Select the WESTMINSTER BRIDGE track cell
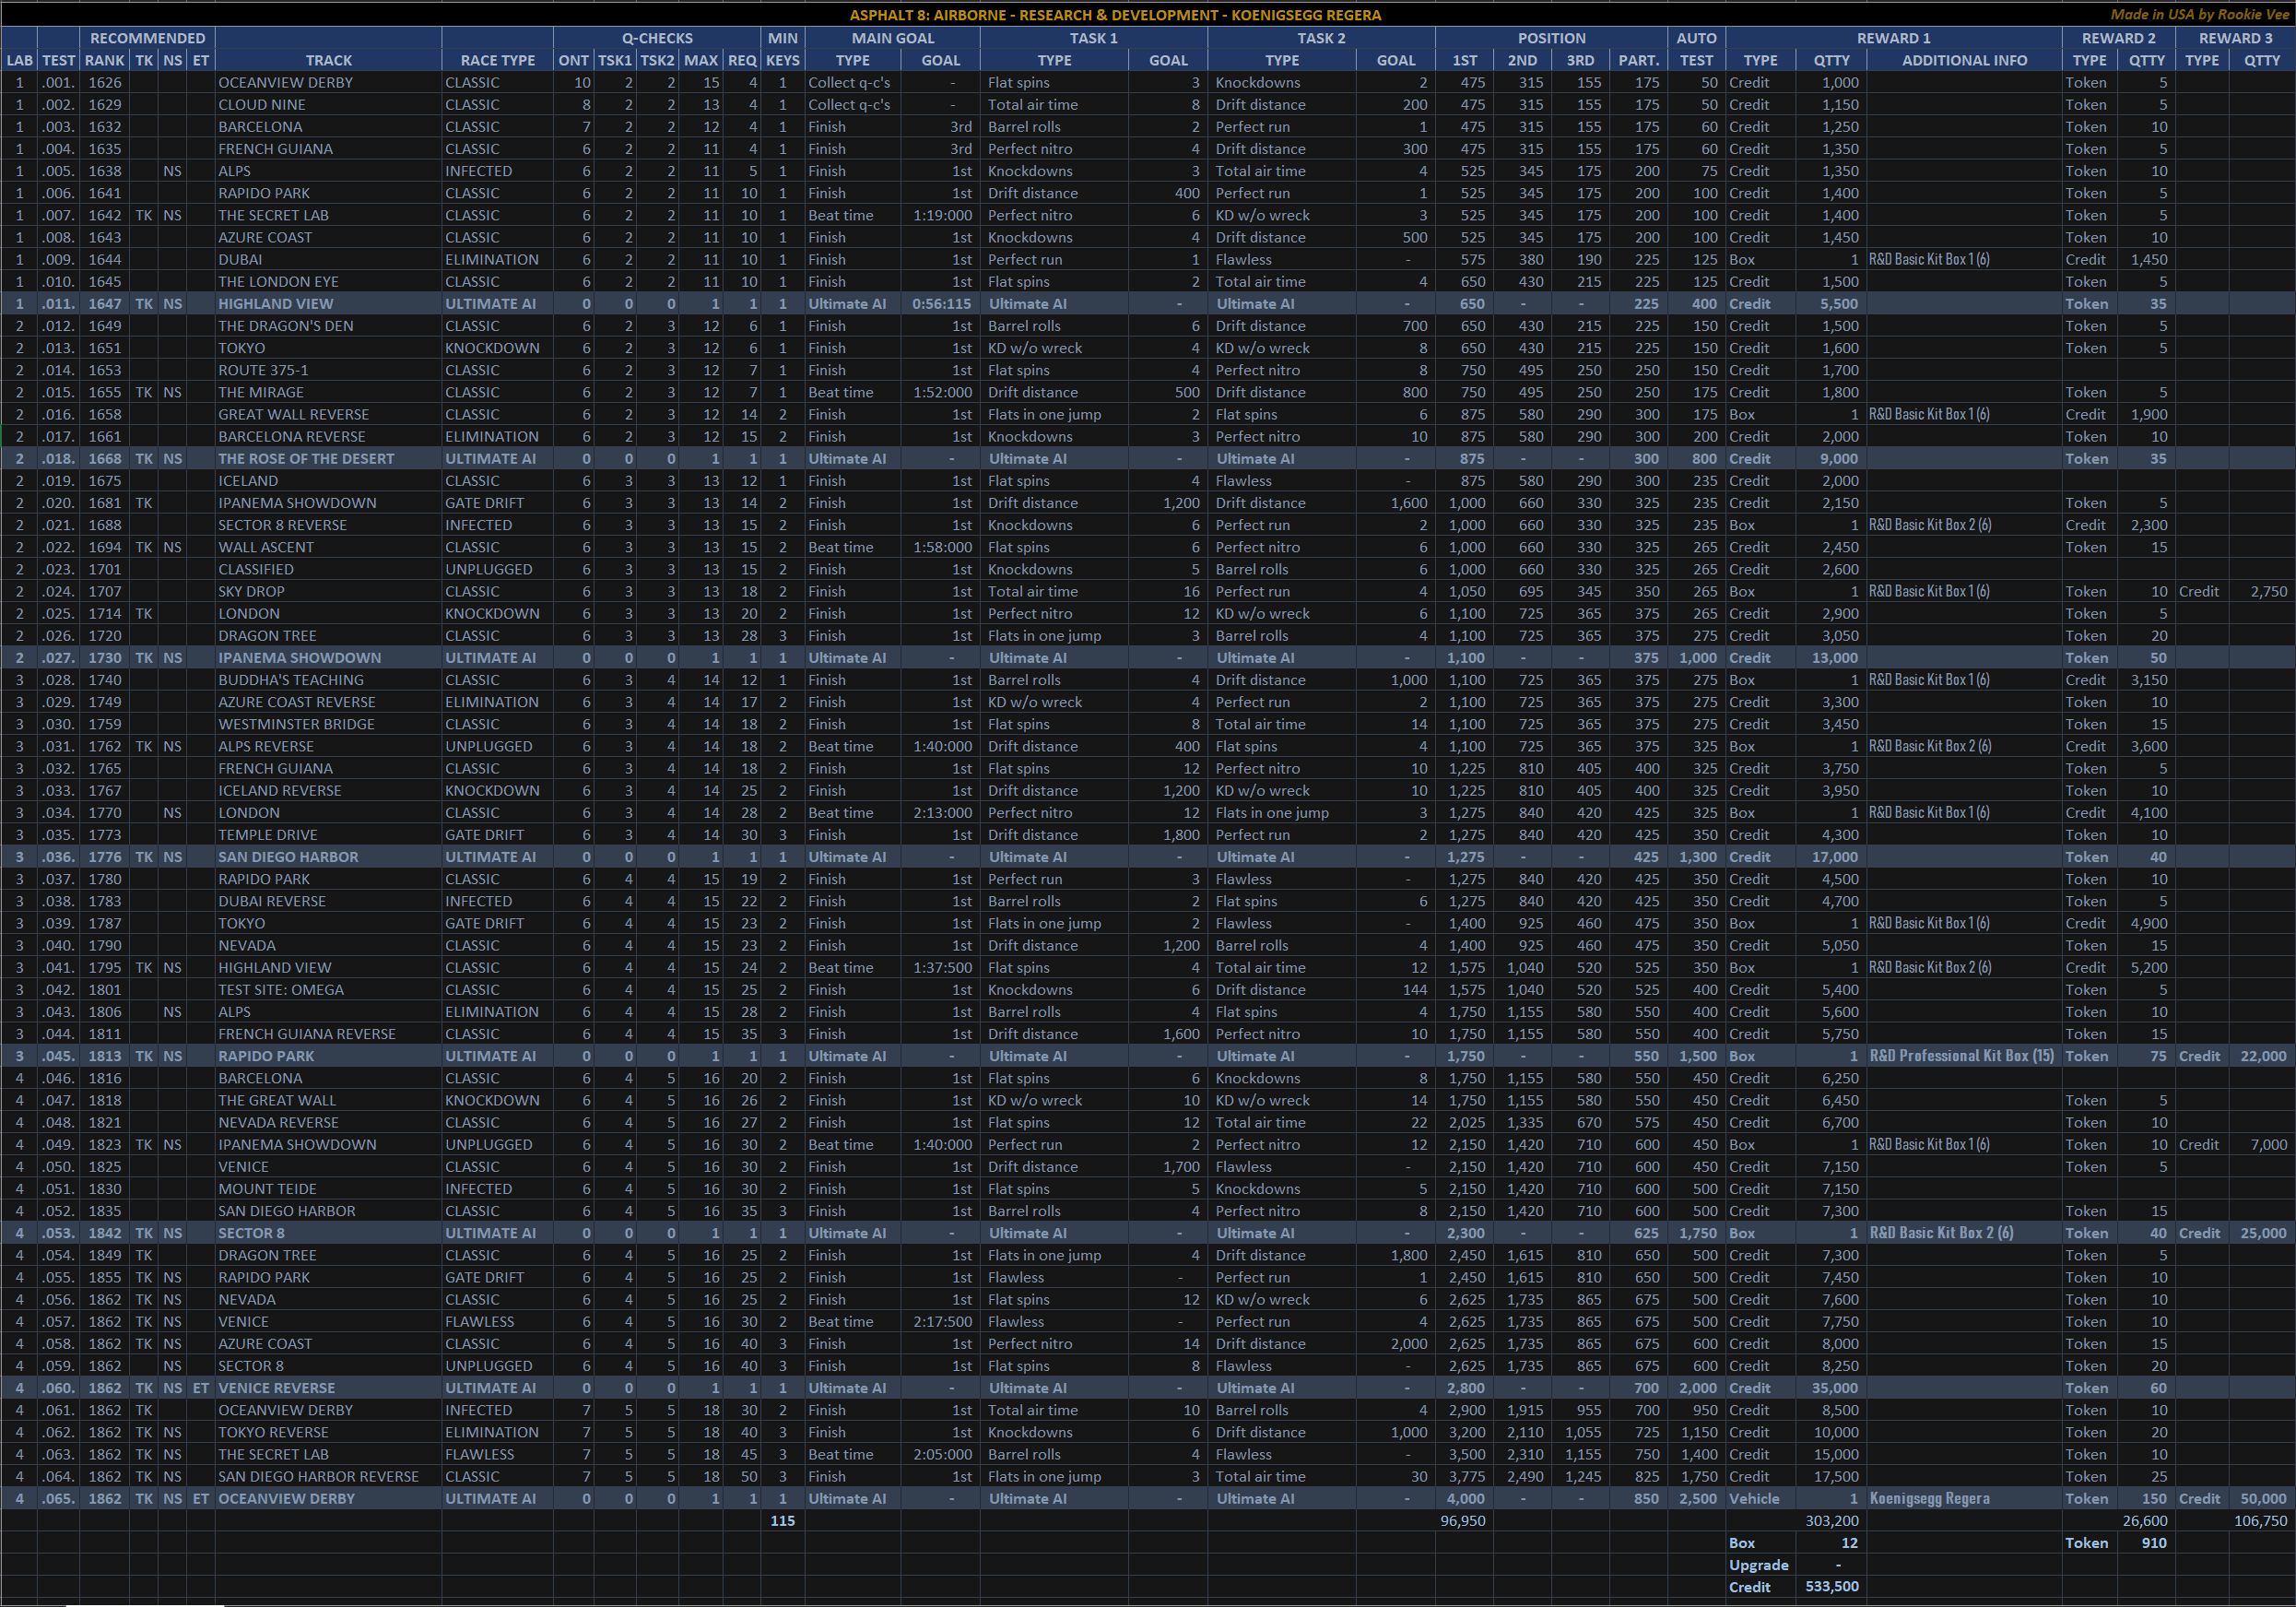 (x=328, y=724)
